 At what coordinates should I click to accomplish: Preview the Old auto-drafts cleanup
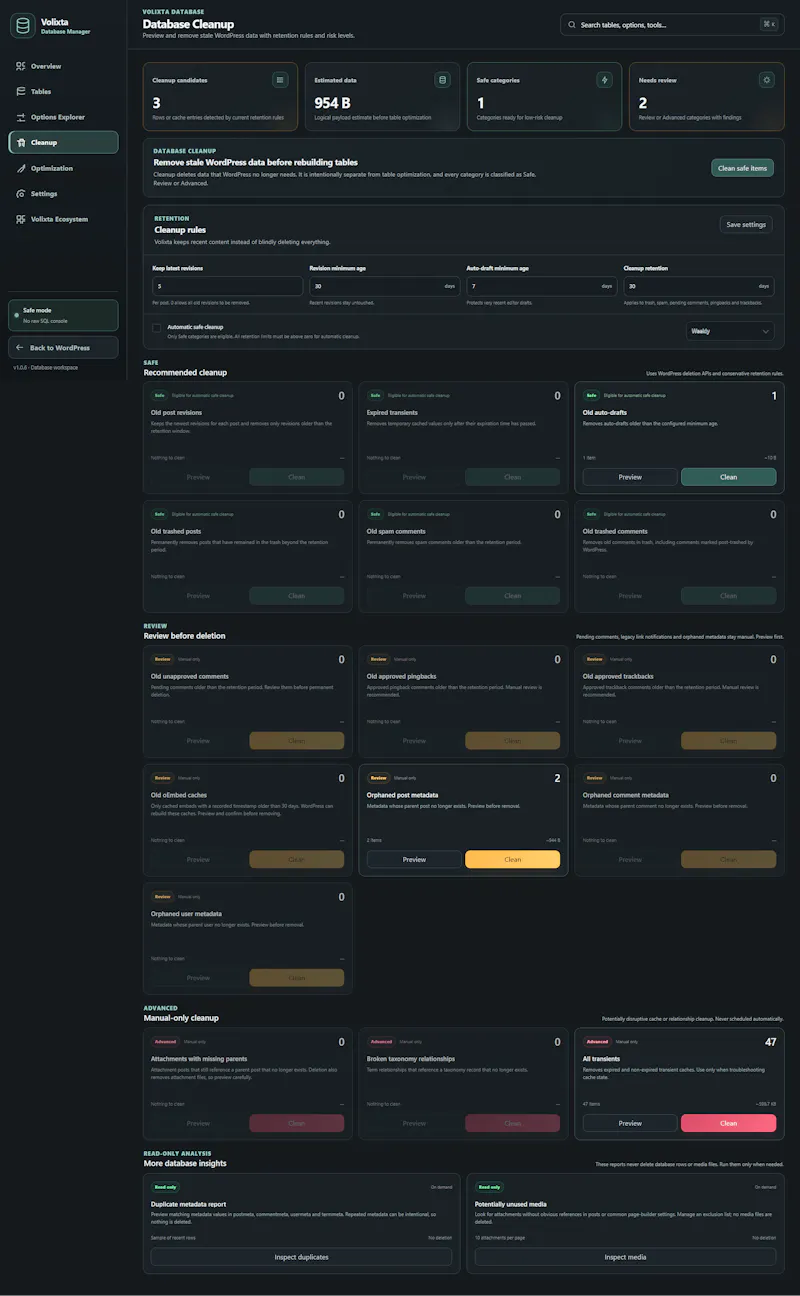(x=630, y=477)
